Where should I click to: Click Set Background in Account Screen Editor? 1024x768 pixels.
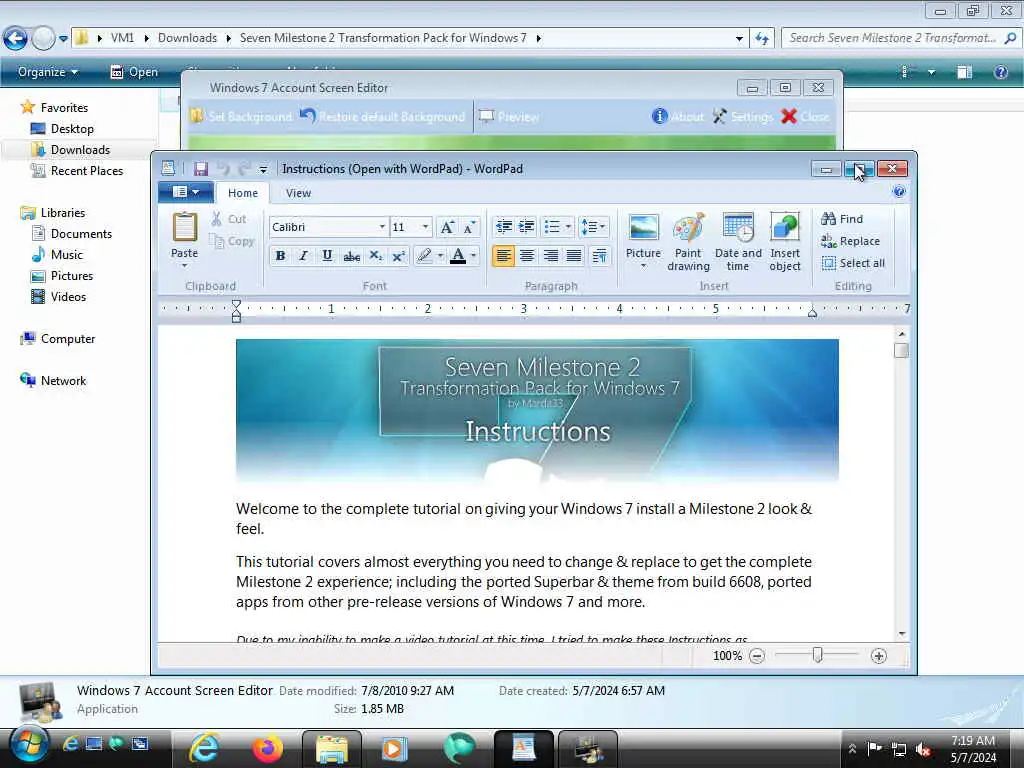pyautogui.click(x=240, y=116)
